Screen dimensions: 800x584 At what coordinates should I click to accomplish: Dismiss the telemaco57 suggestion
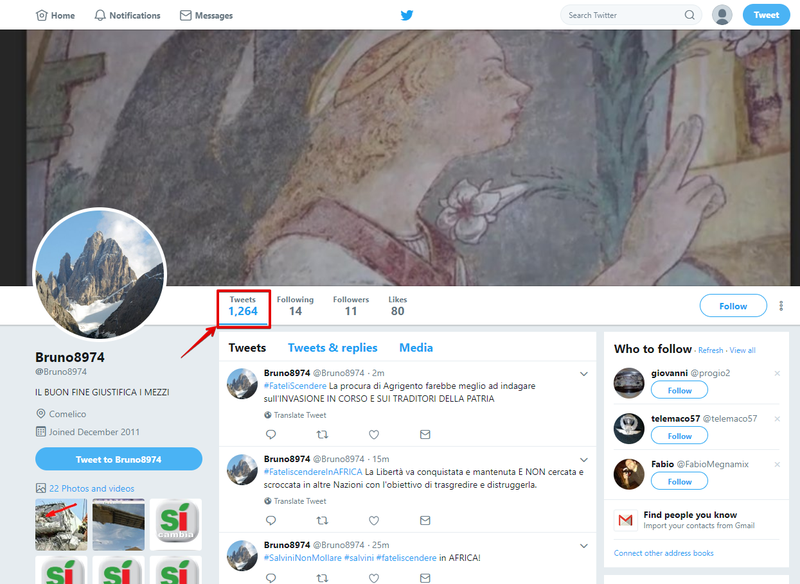[x=777, y=419]
